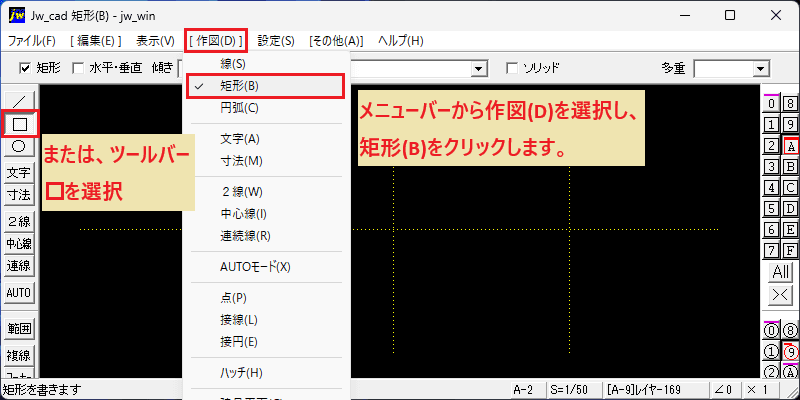Viewport: 800px width, 400px height.
Task: Select the line tool in left toolbar
Action: (19, 101)
